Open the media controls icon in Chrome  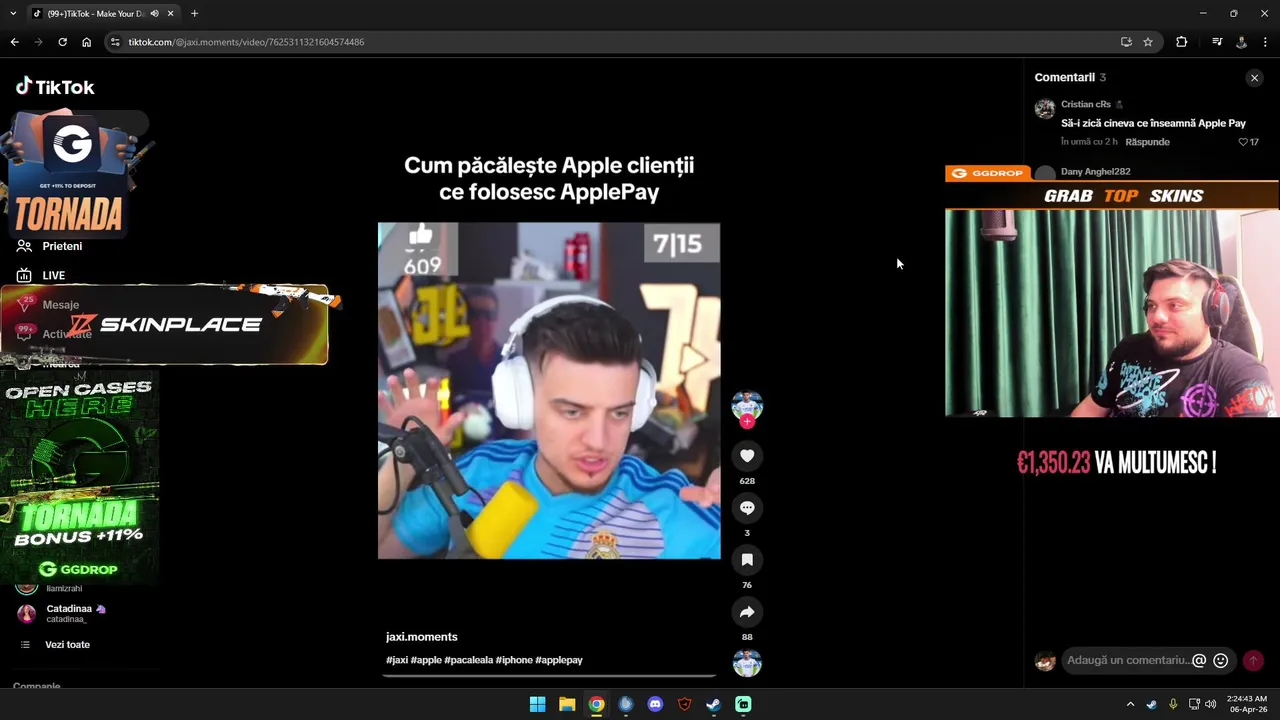click(x=1217, y=42)
